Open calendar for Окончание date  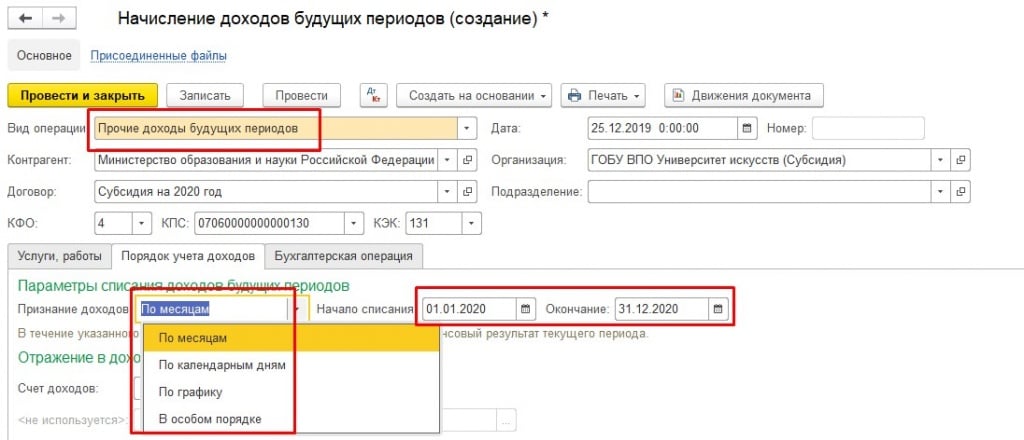click(x=717, y=309)
